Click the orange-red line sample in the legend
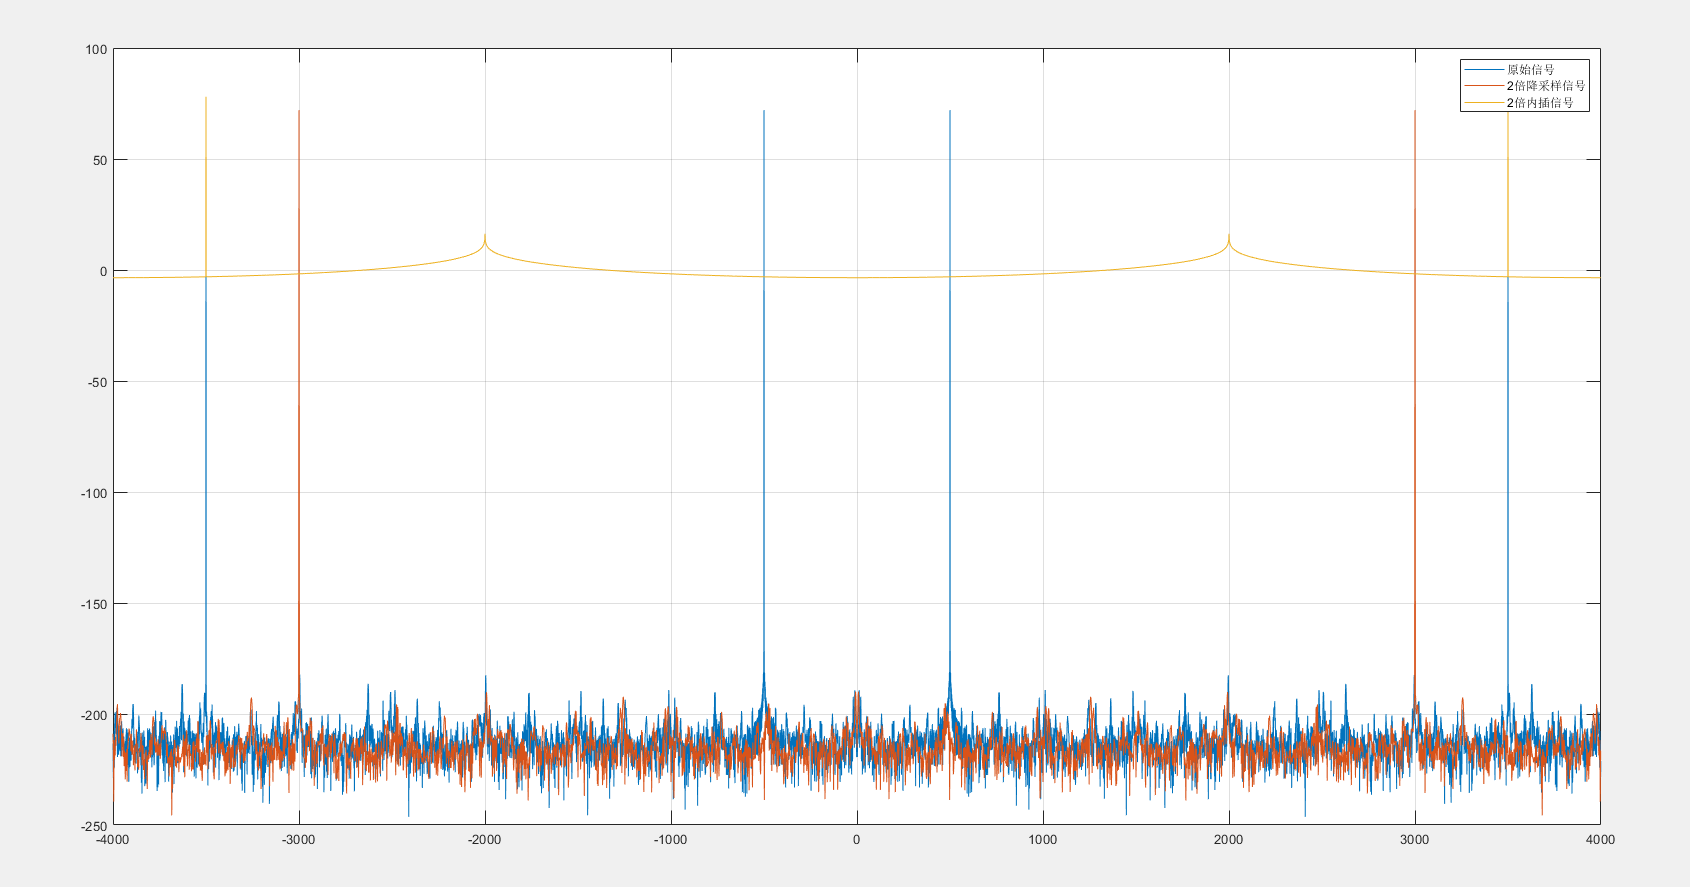 click(1484, 86)
